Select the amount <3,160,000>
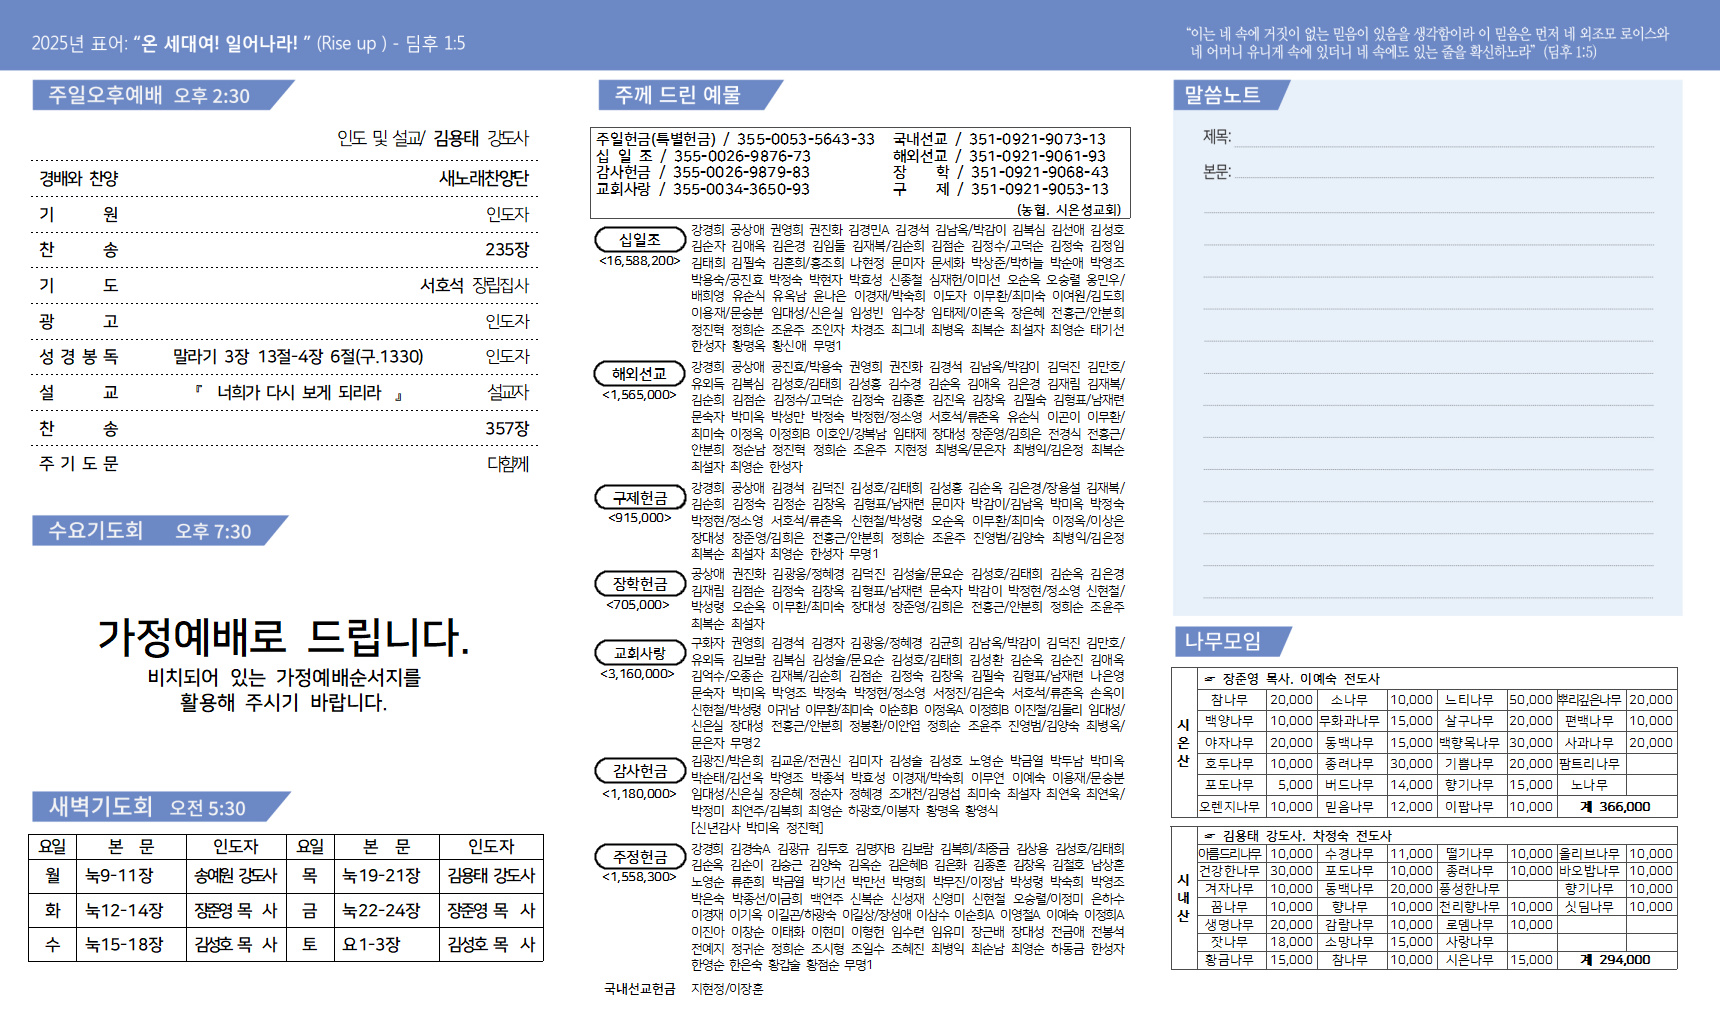The image size is (1720, 1016). coord(638,674)
